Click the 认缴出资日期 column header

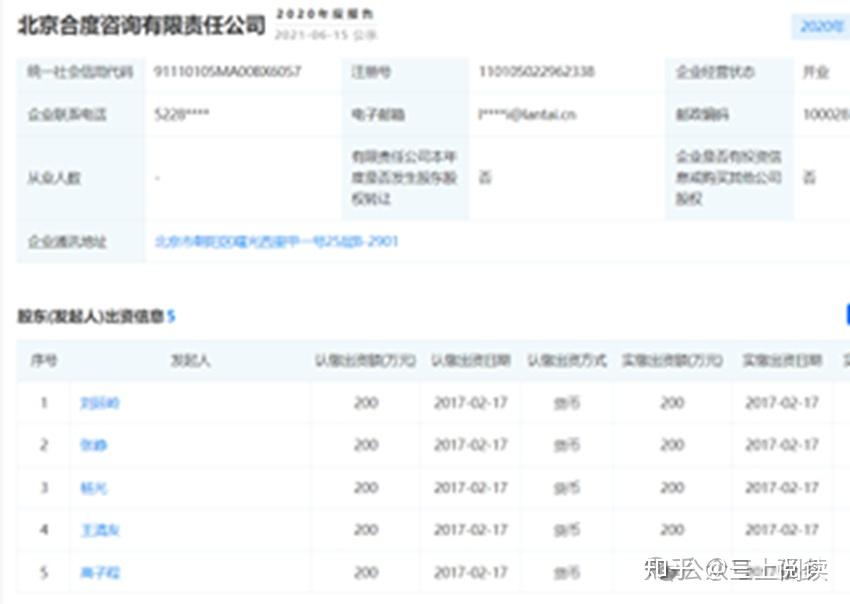click(x=471, y=361)
